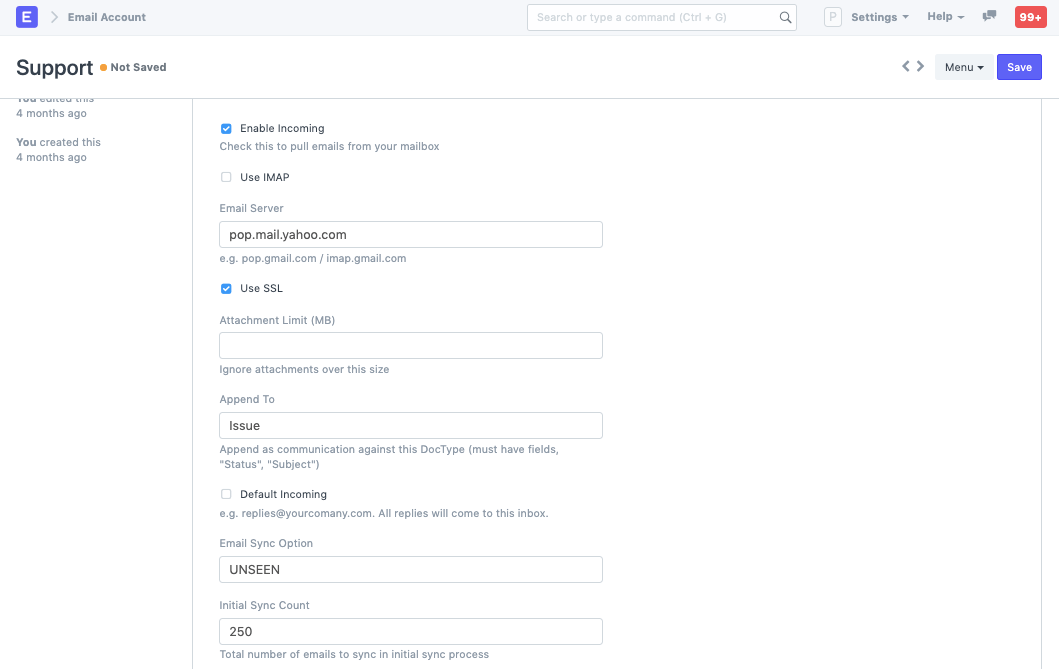The height and width of the screenshot is (669, 1059).
Task: Disable the Use SSL option
Action: [x=226, y=289]
